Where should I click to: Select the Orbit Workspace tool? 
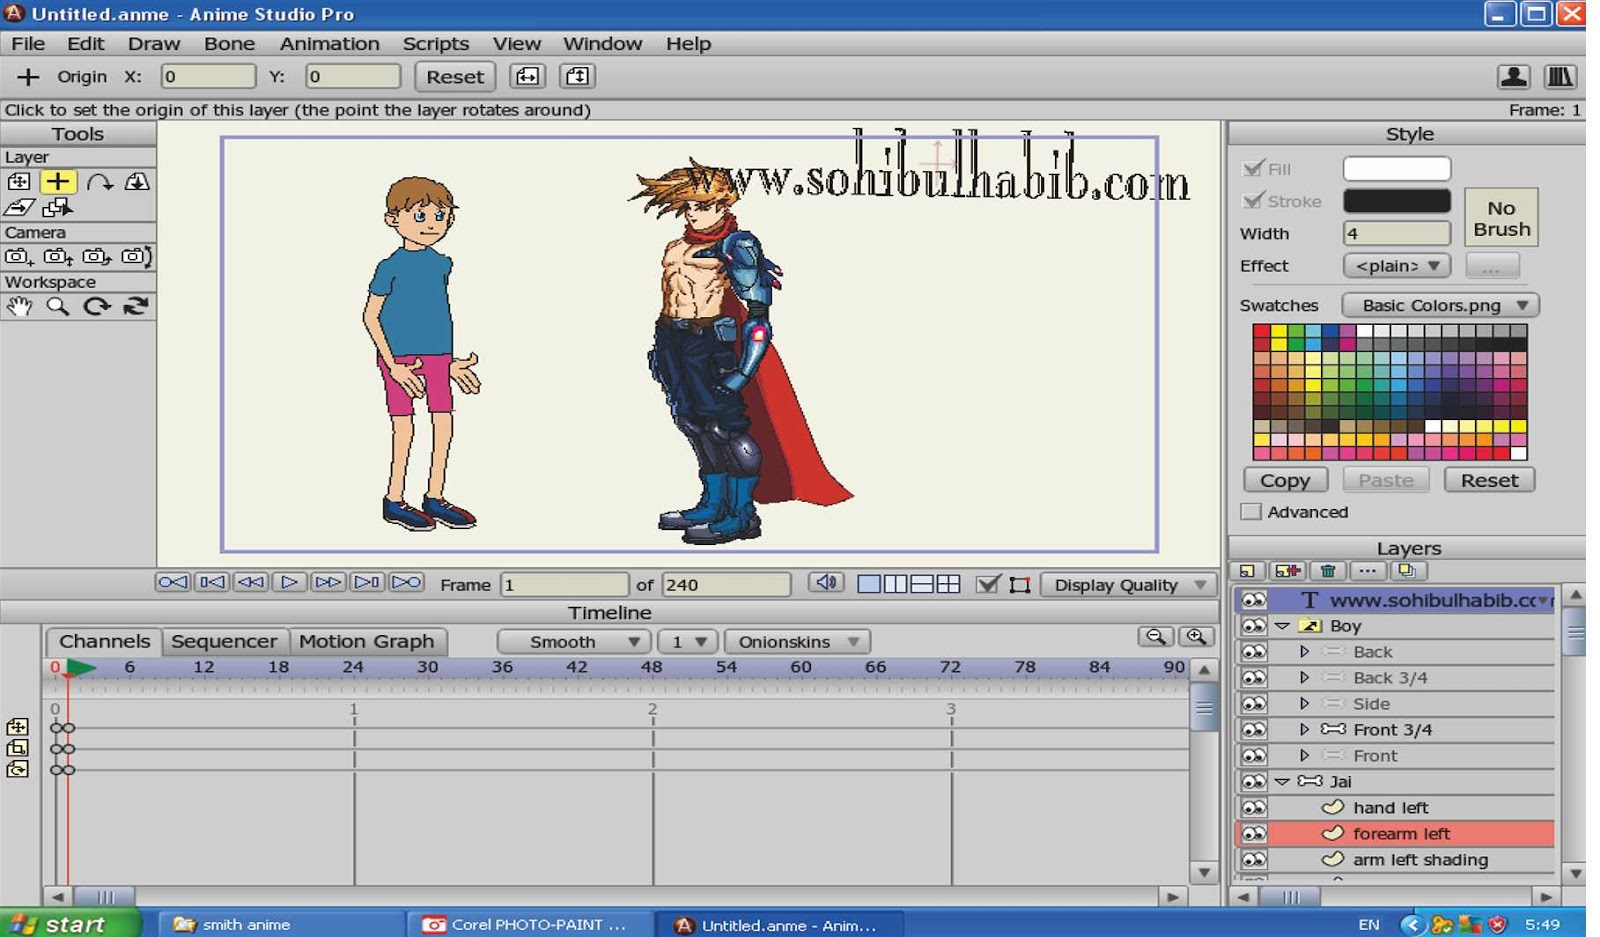pos(136,307)
